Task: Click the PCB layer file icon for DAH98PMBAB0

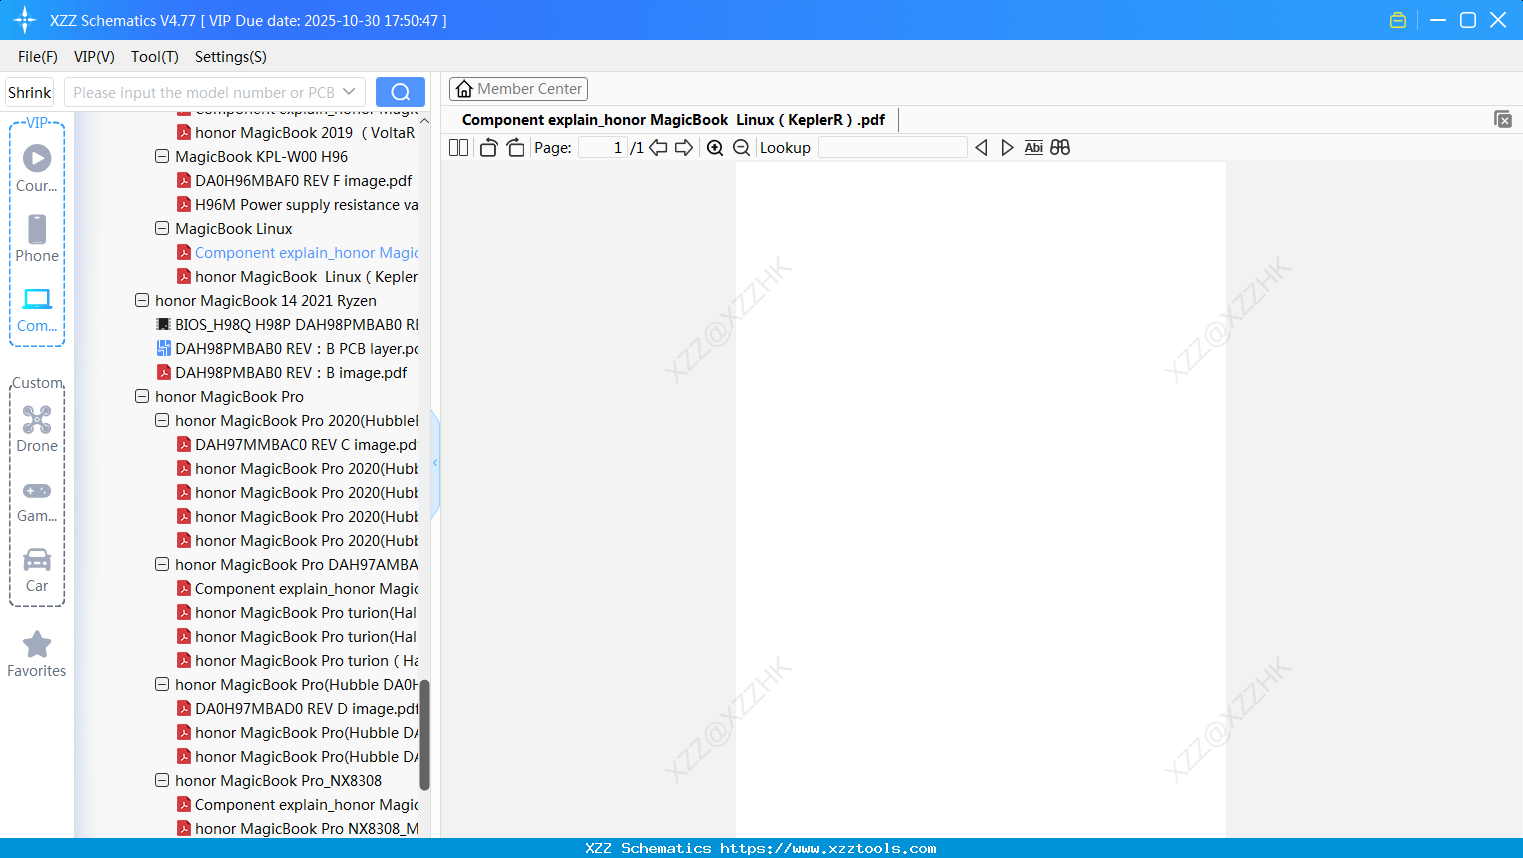Action: (x=163, y=349)
